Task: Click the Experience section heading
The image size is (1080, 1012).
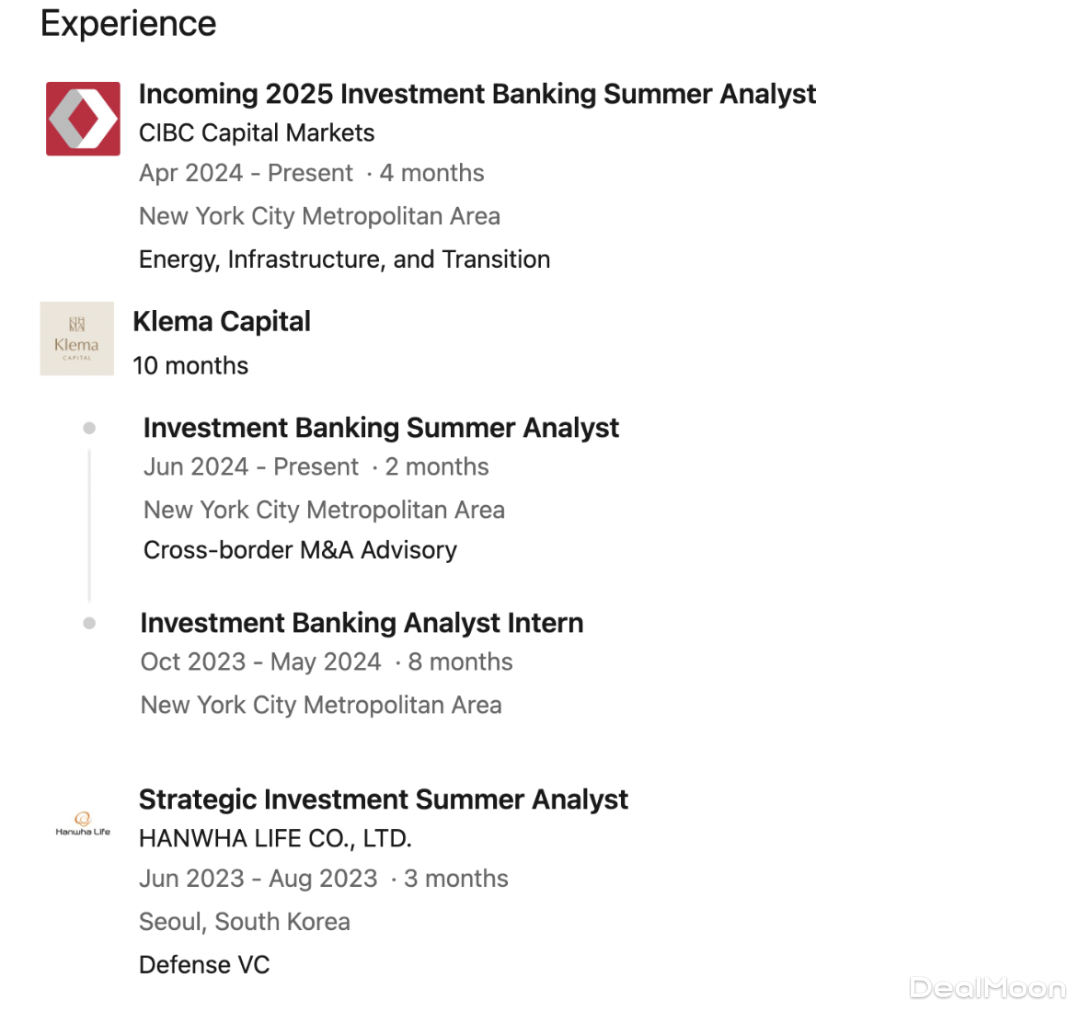Action: click(x=128, y=24)
